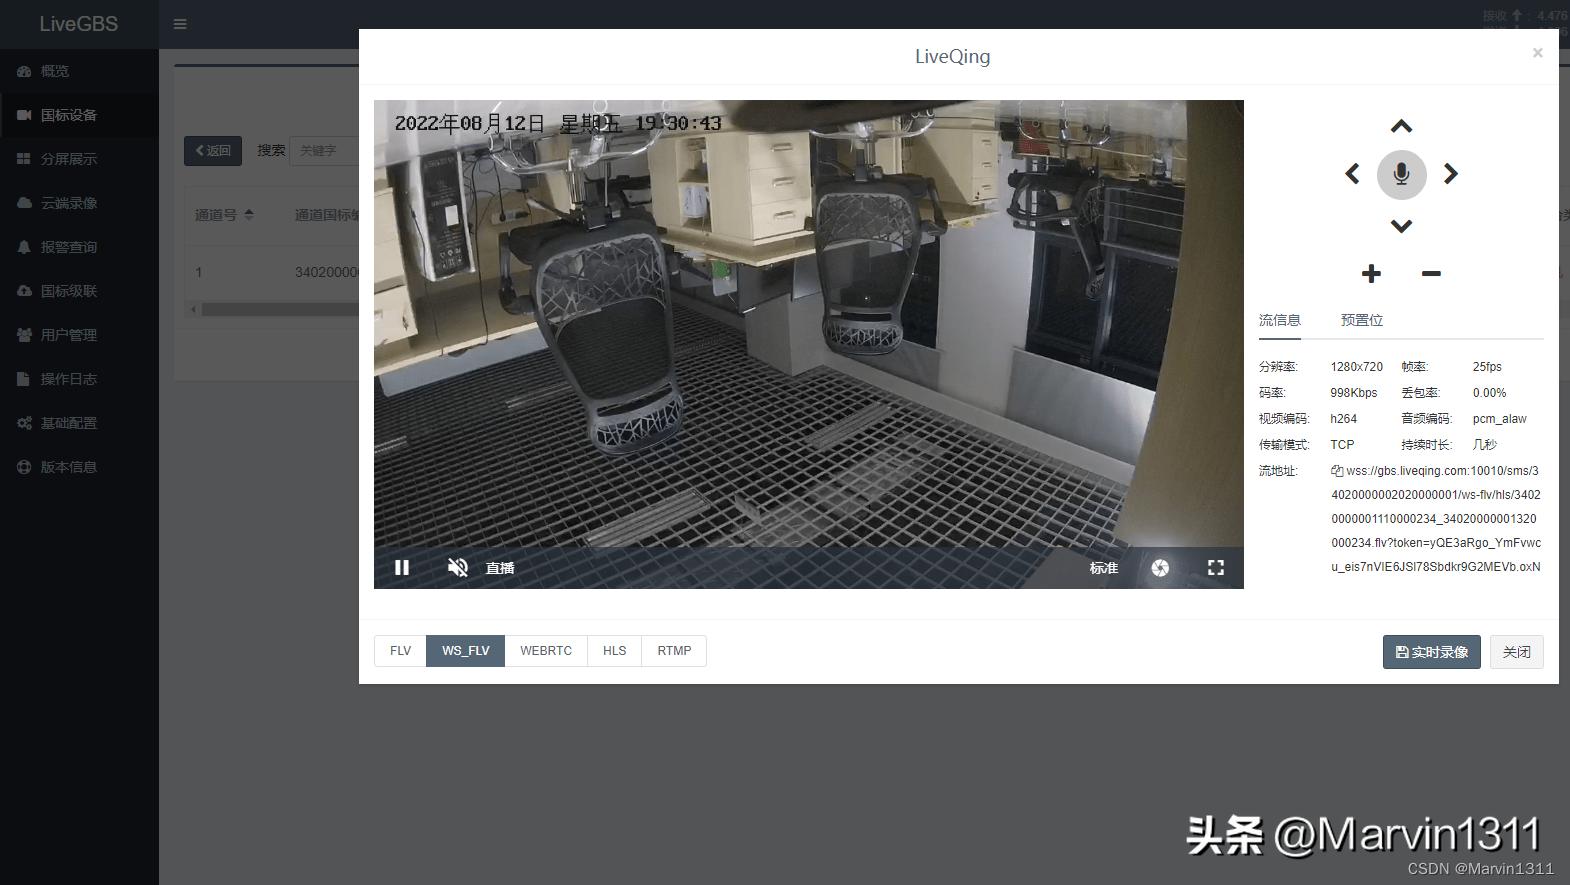Click the 1280x720 resolution value

[x=1357, y=367]
